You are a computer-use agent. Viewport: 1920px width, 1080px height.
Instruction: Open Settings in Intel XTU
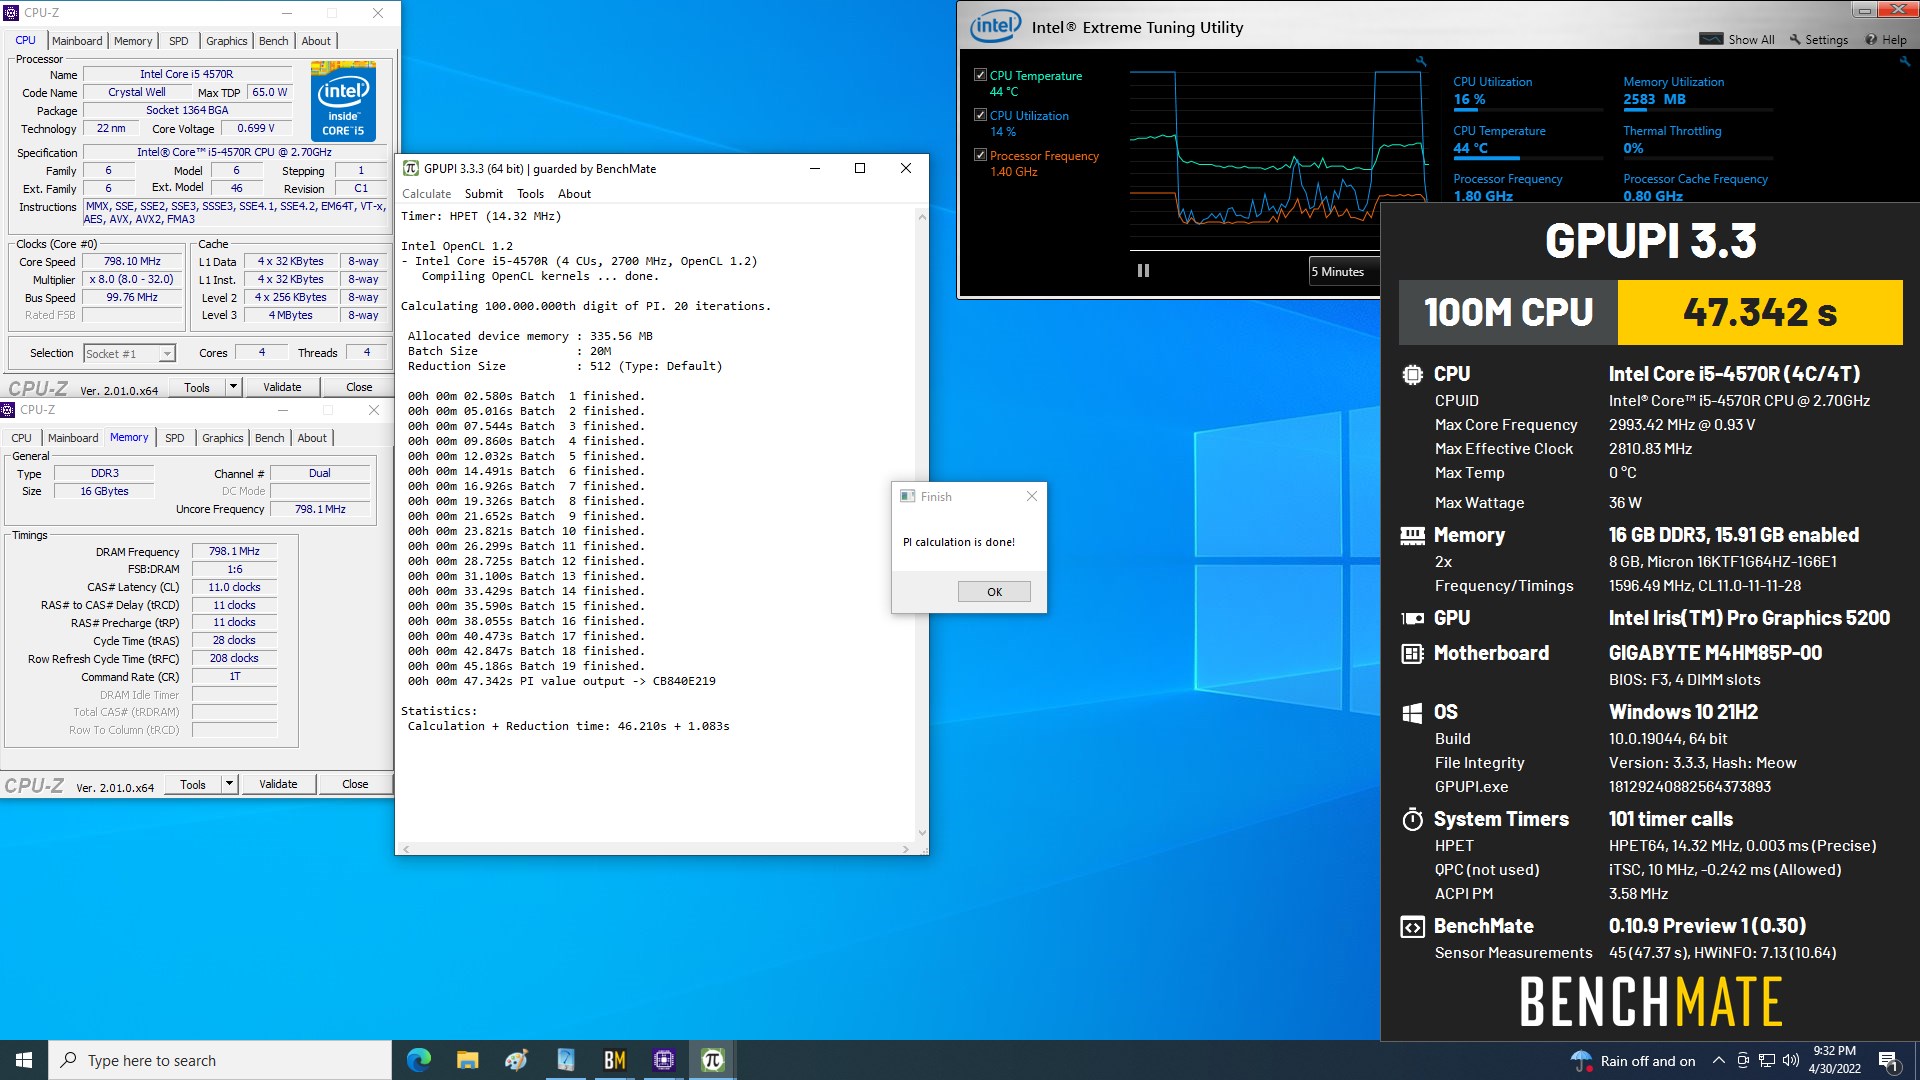[x=1818, y=39]
